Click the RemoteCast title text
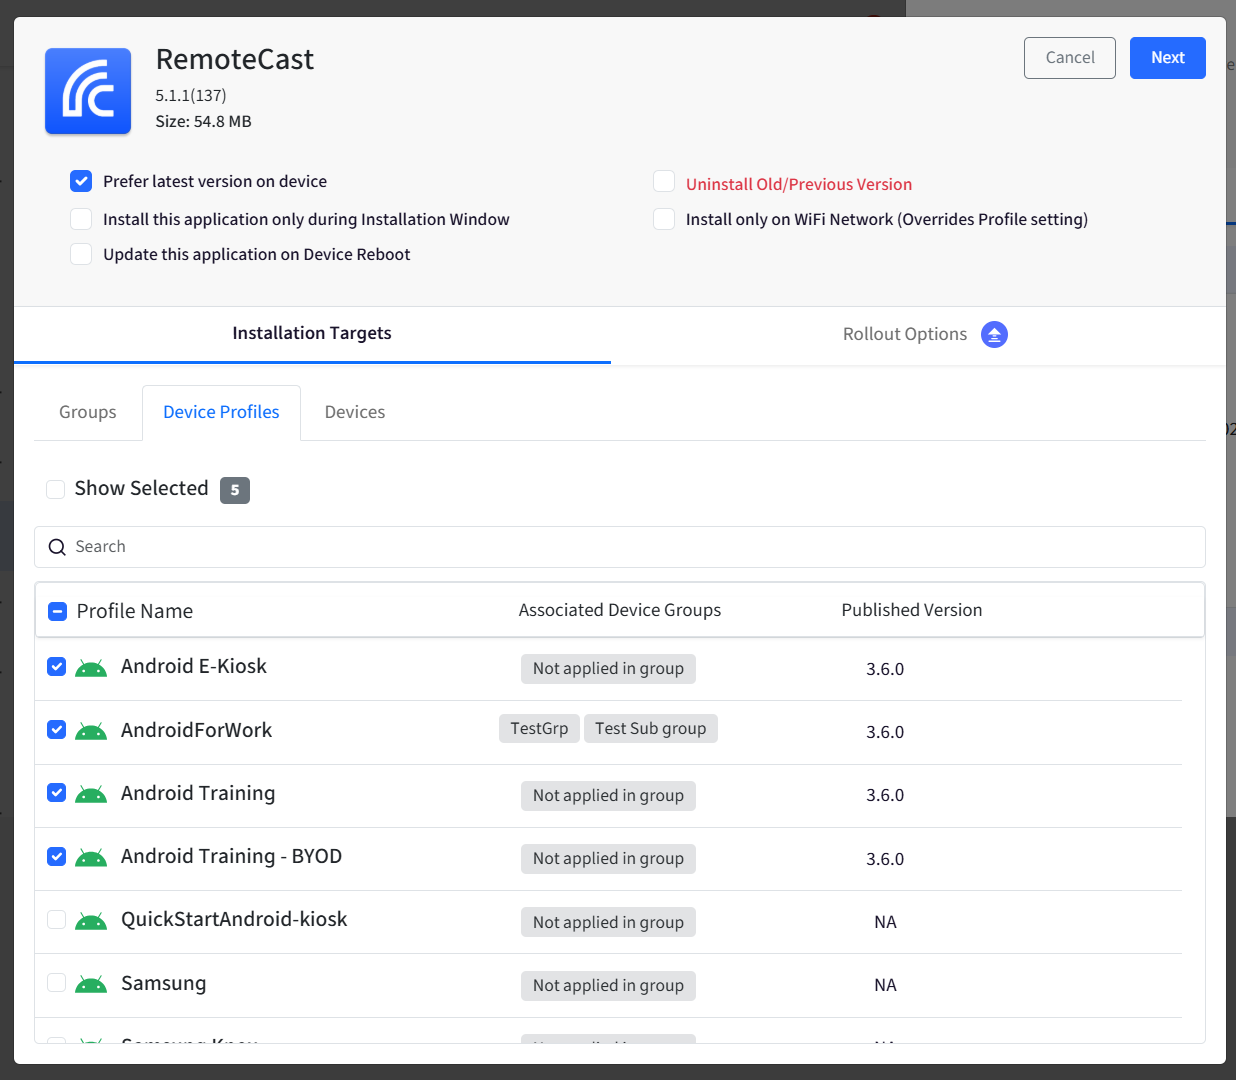 click(235, 60)
